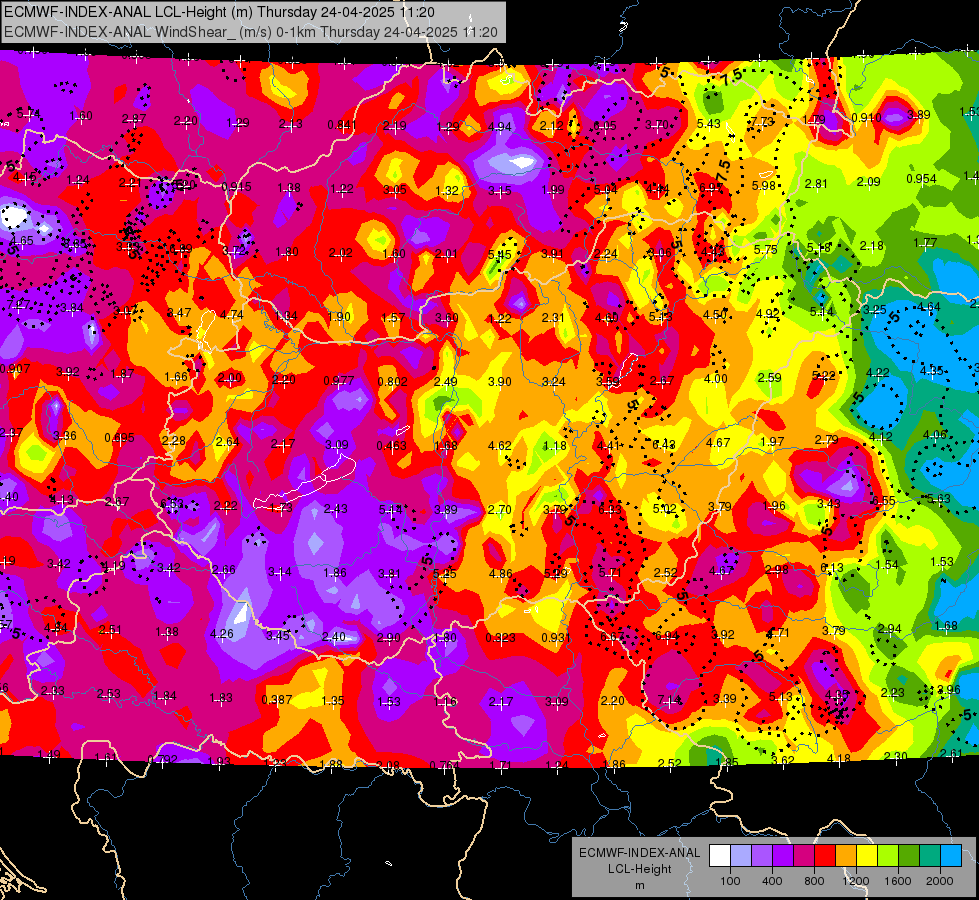Click the wind shear value 7.73
Image resolution: width=979 pixels, height=900 pixels.
[x=762, y=121]
